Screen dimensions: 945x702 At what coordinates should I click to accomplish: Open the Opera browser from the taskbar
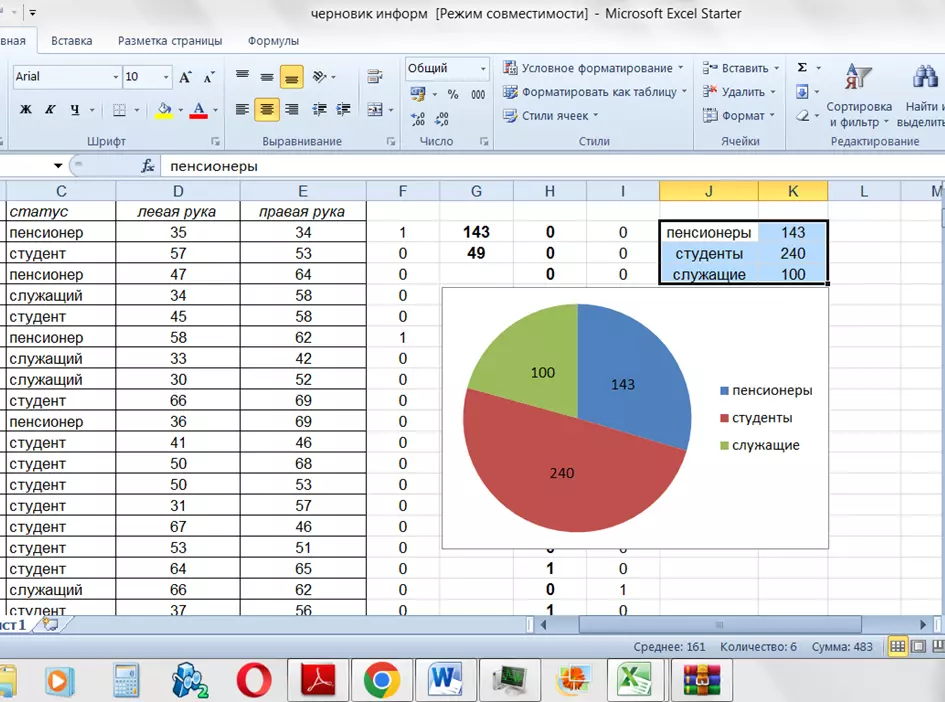[254, 681]
